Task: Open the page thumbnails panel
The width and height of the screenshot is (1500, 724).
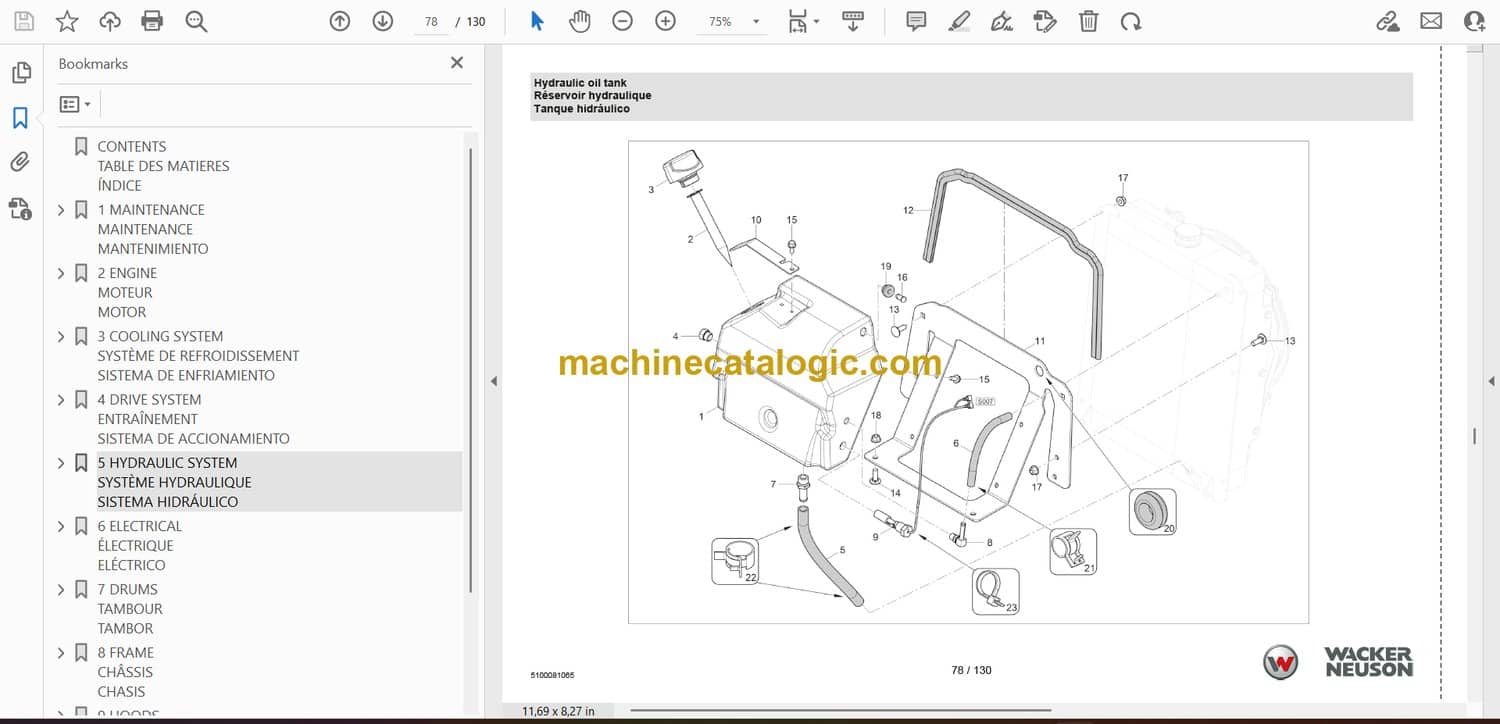Action: (20, 73)
